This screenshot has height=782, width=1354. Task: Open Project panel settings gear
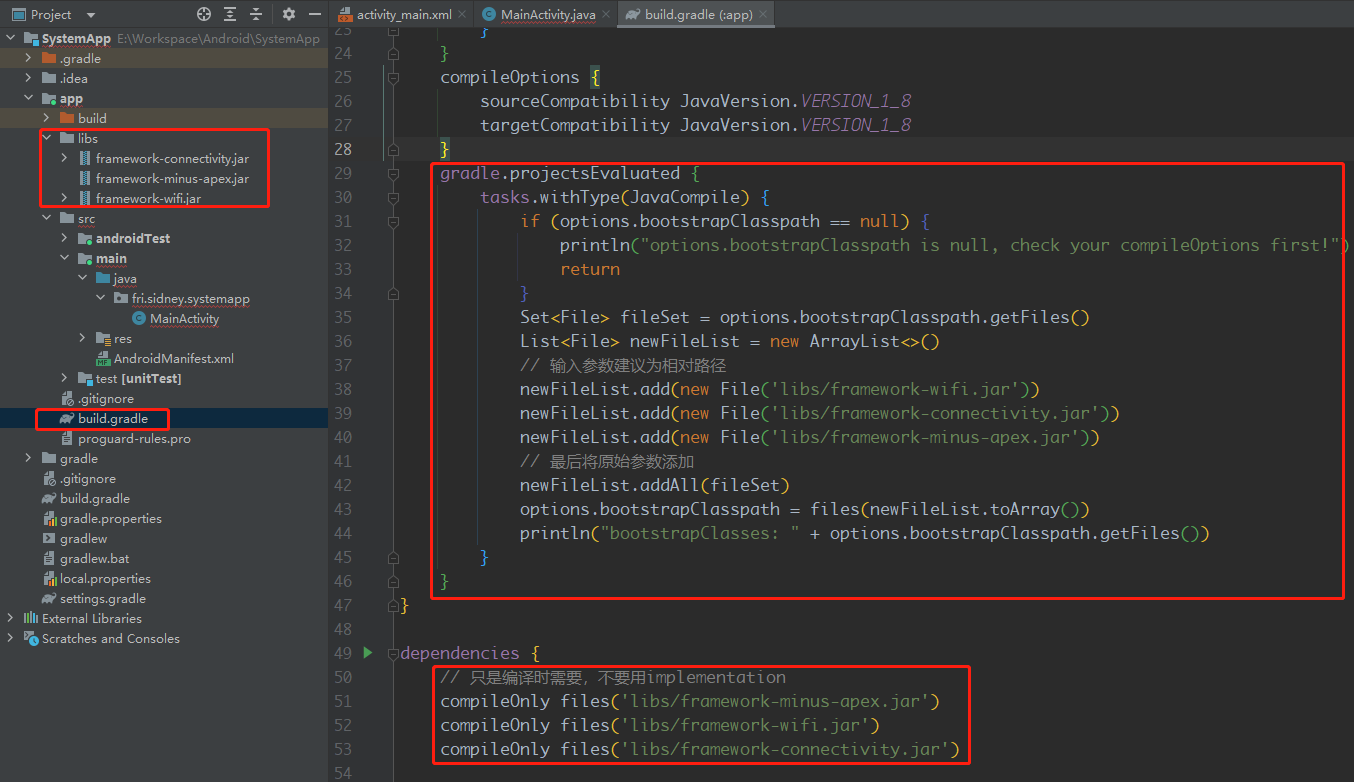click(289, 14)
